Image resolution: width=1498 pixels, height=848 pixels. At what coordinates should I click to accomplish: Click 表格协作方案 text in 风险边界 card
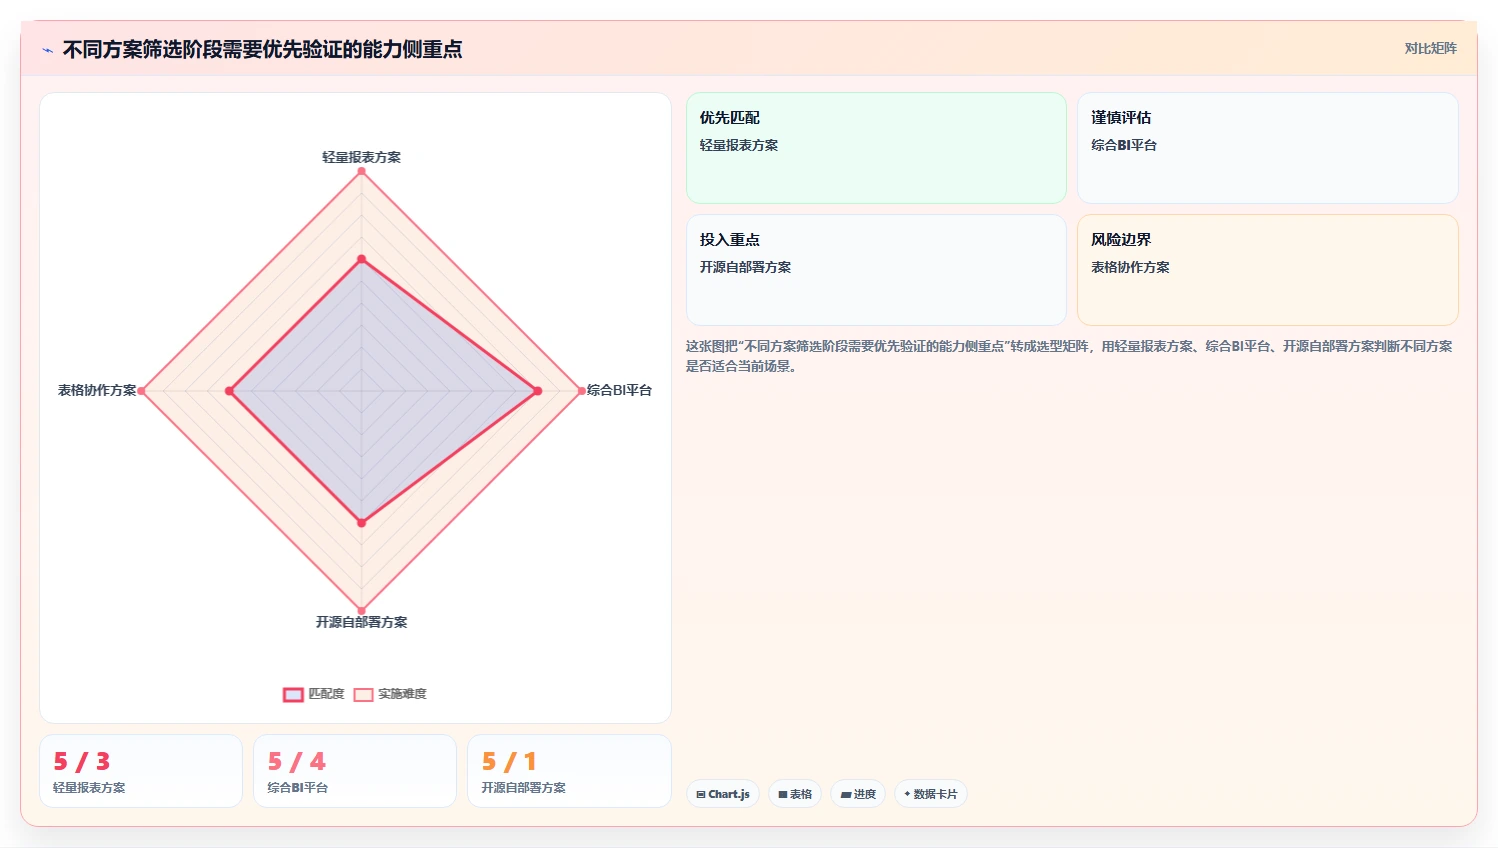pyautogui.click(x=1130, y=267)
